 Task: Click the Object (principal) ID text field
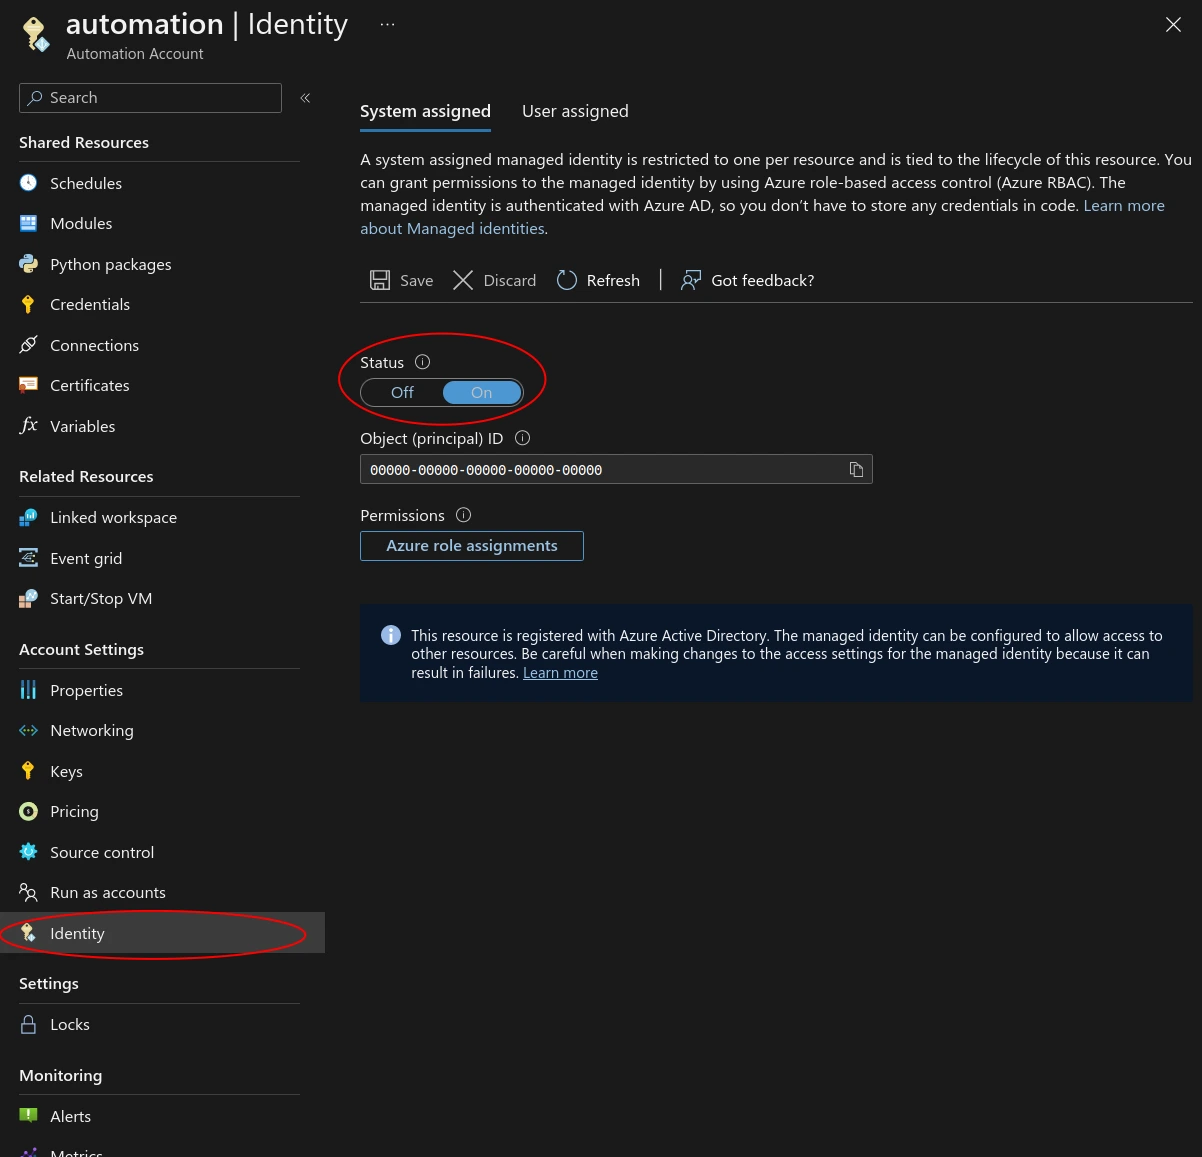click(616, 469)
